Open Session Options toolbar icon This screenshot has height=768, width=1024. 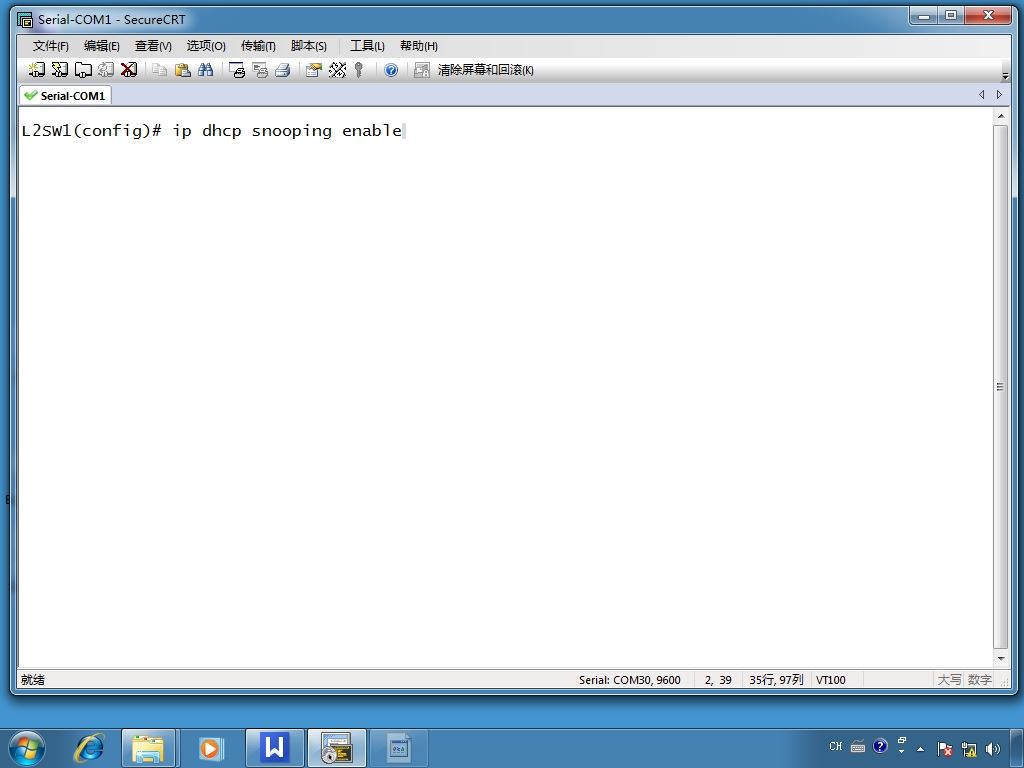(313, 70)
